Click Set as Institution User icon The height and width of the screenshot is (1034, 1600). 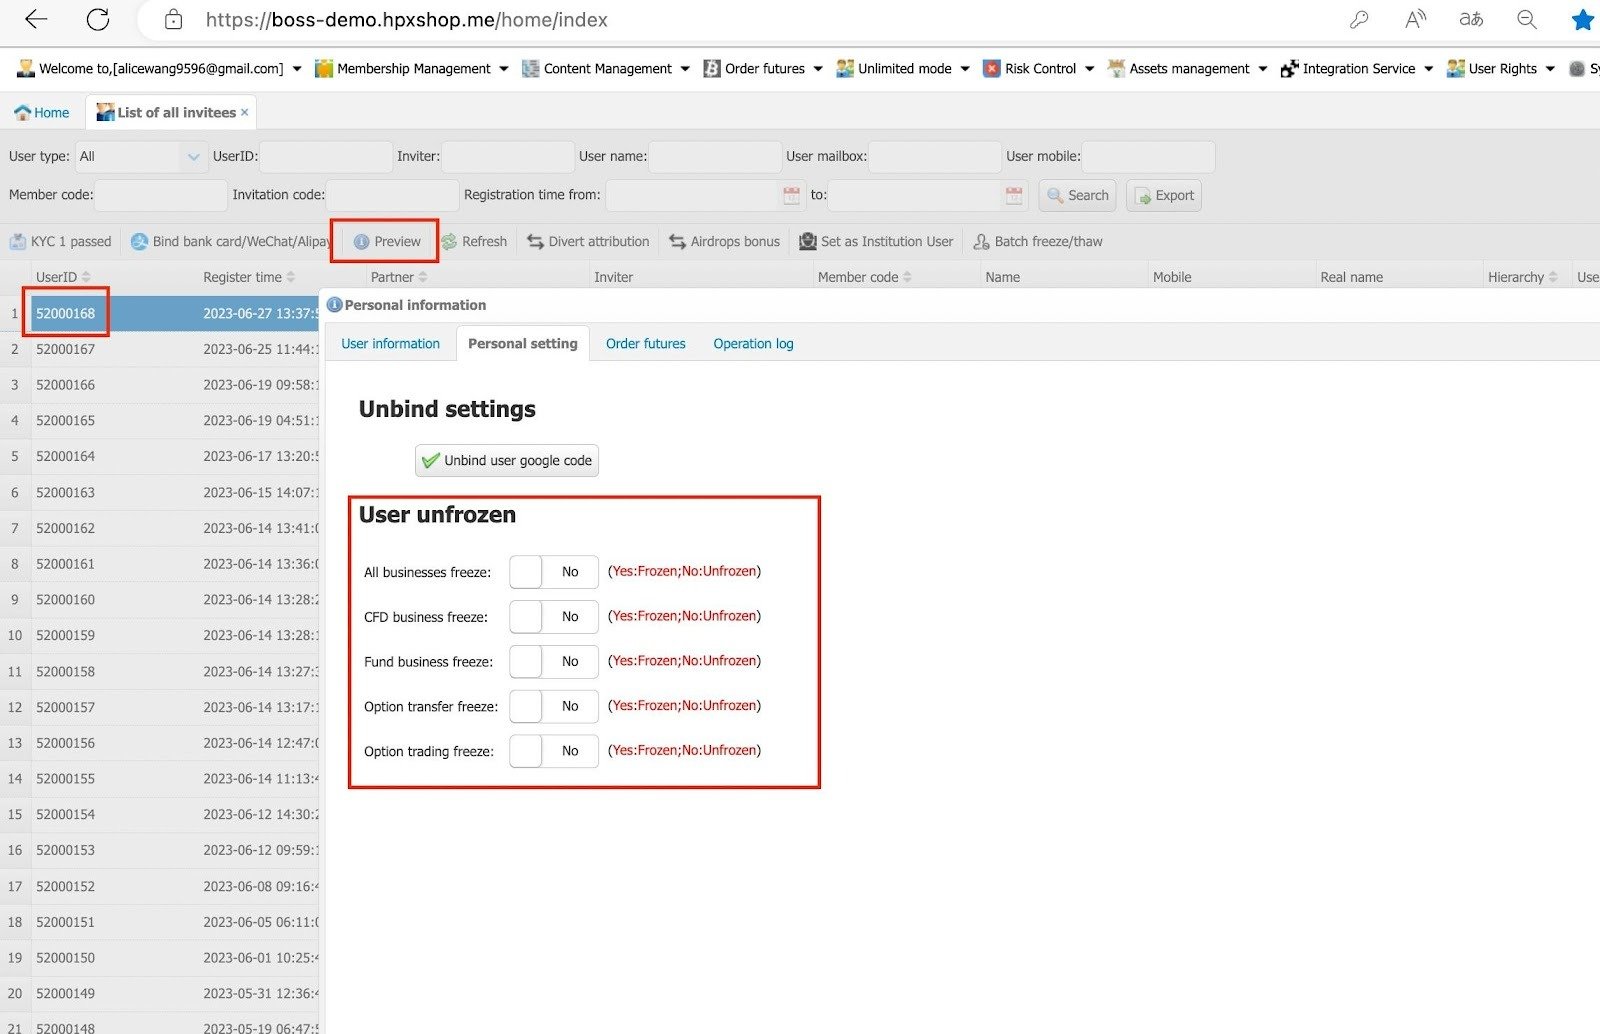(x=808, y=242)
